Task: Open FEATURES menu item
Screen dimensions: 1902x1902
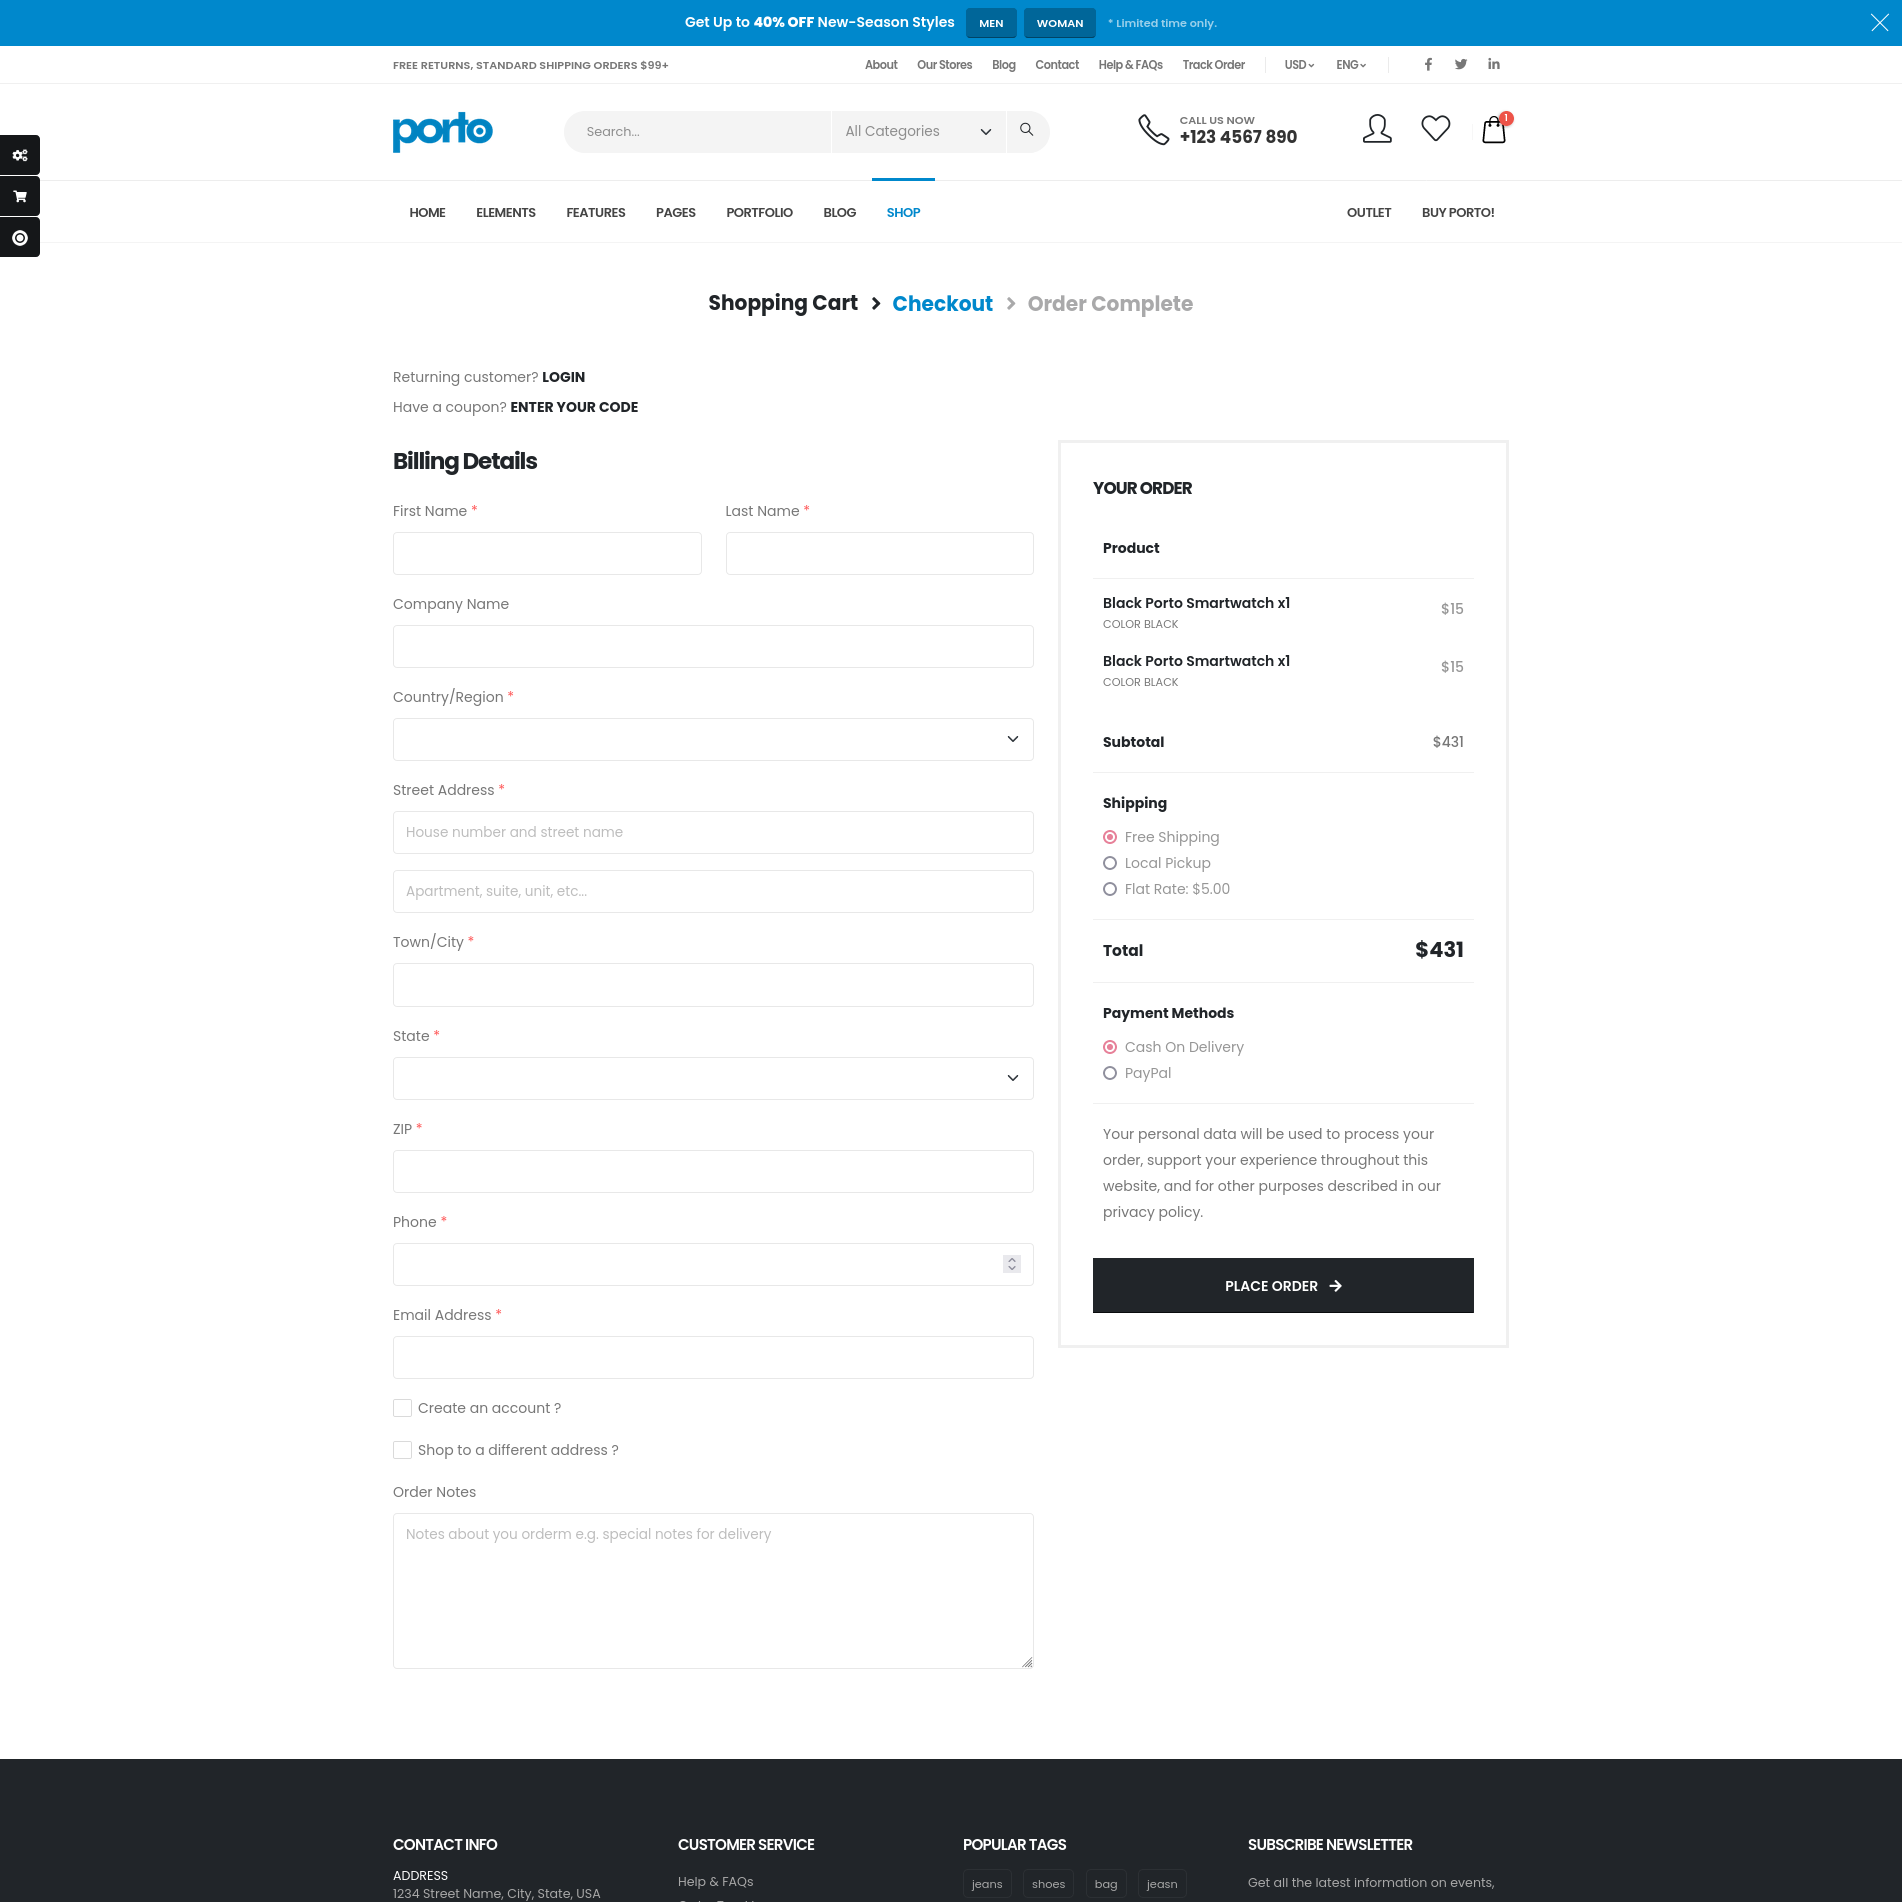Action: click(x=596, y=212)
